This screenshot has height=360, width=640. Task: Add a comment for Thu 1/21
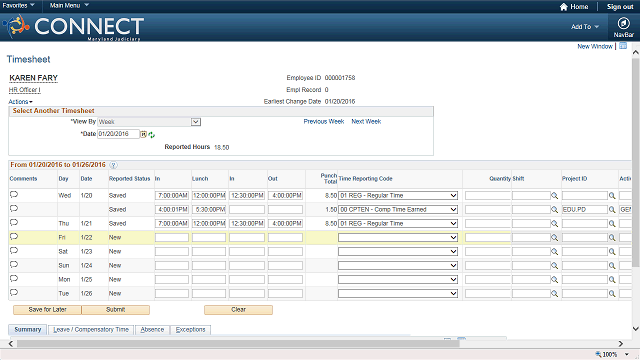14,223
